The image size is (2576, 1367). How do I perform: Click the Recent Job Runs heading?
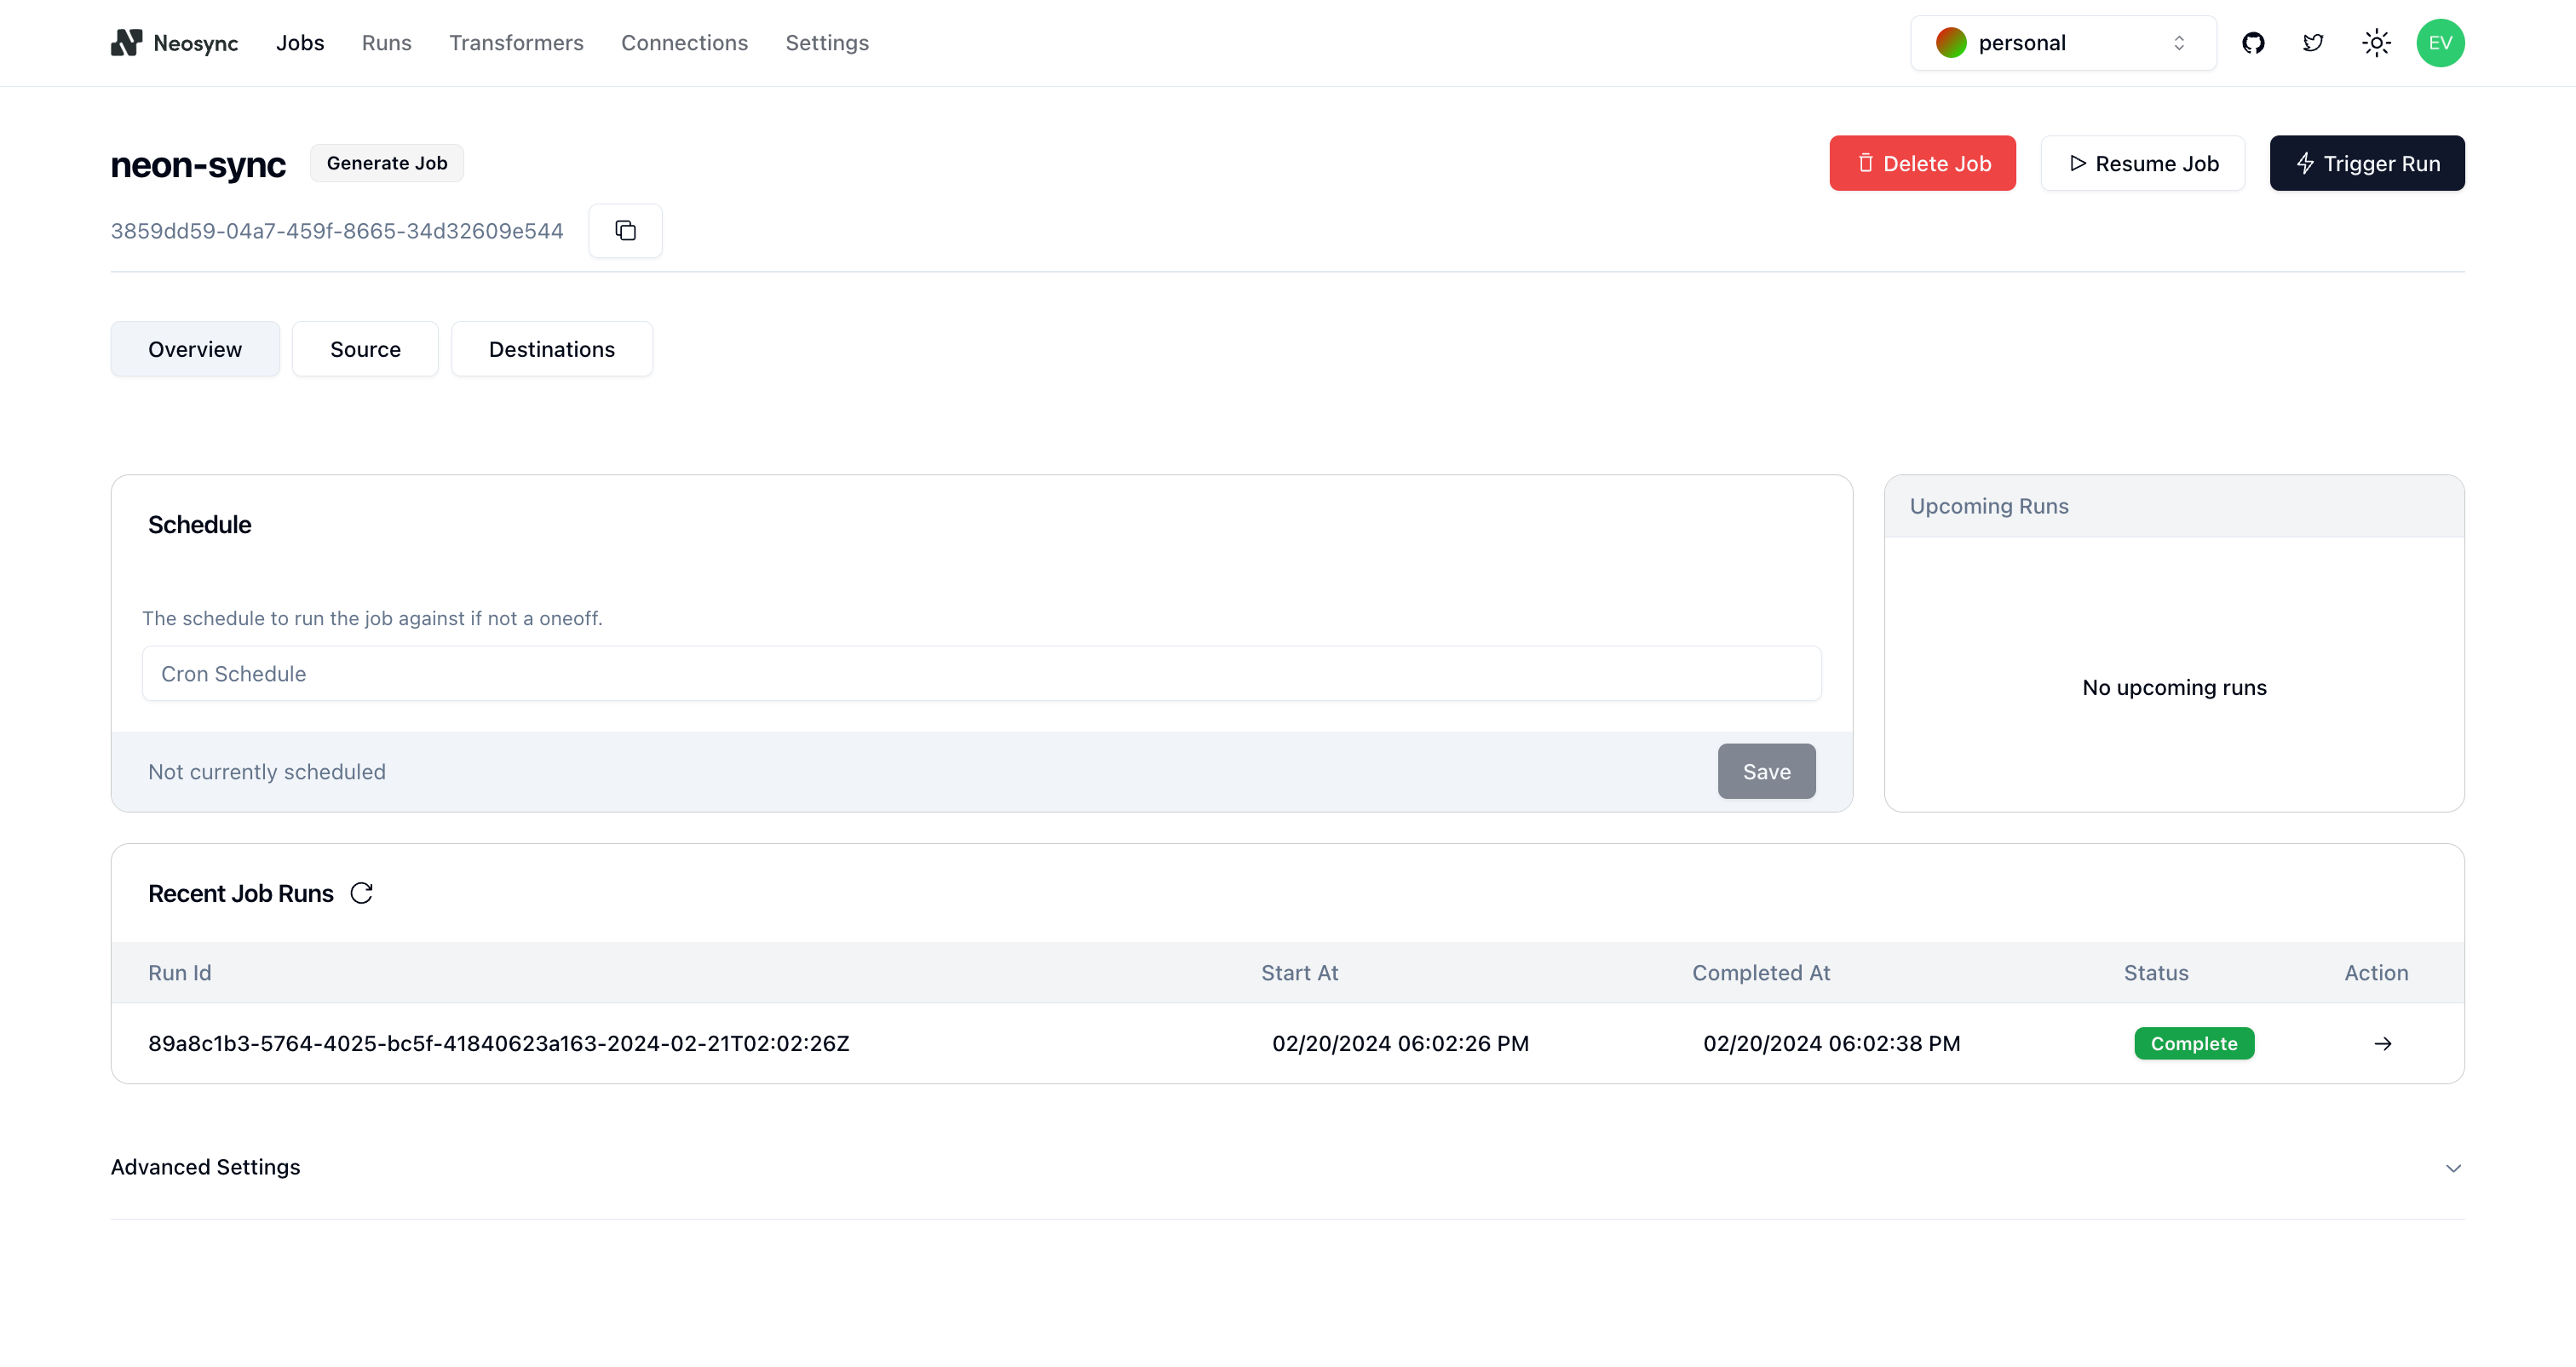[x=241, y=894]
